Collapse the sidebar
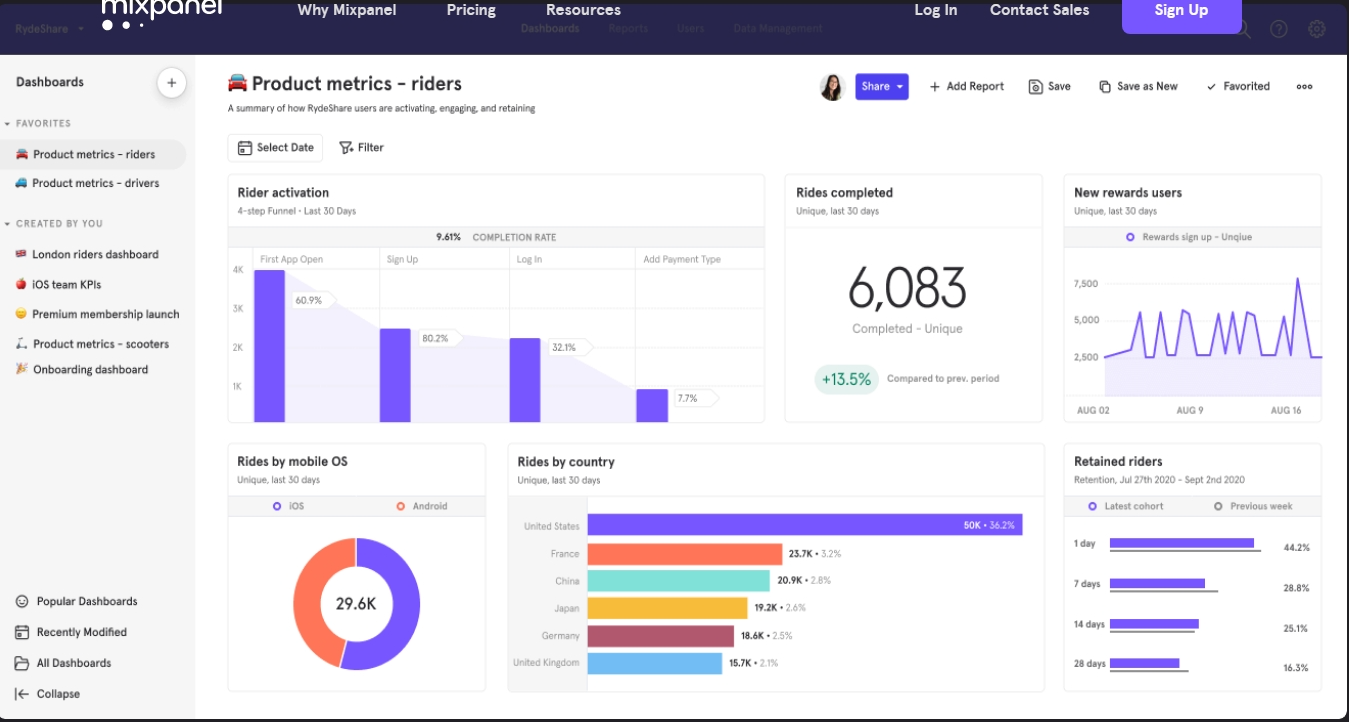This screenshot has width=1349, height=722. pyautogui.click(x=47, y=694)
